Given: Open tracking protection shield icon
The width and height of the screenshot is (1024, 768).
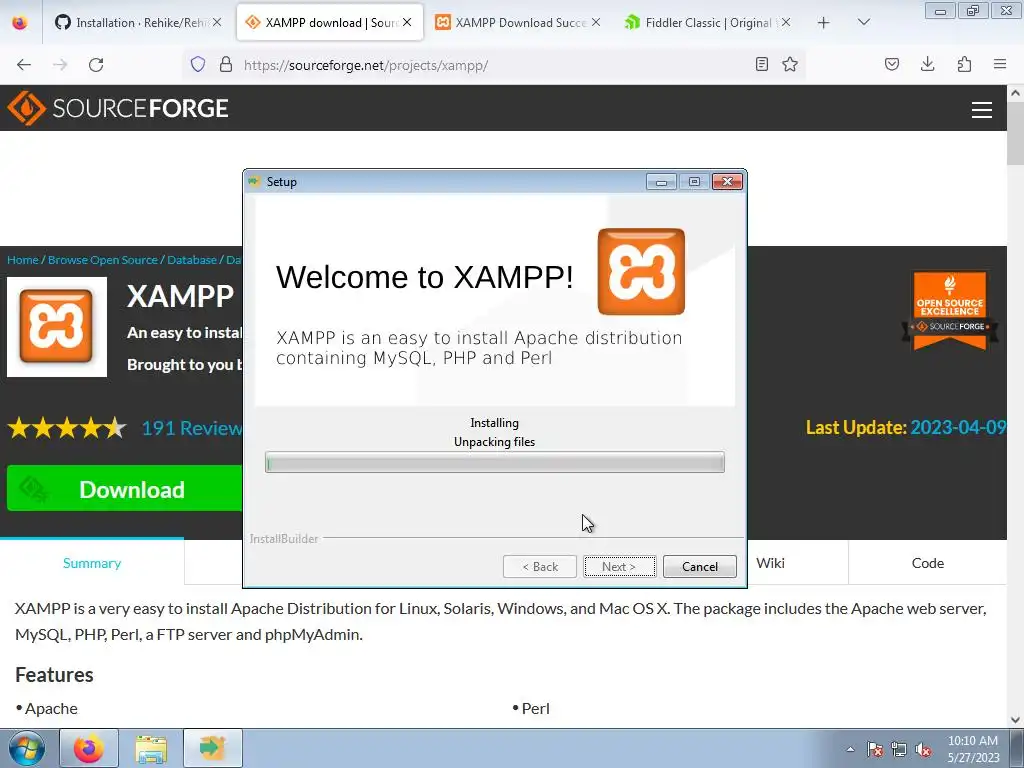Looking at the screenshot, I should [x=198, y=64].
